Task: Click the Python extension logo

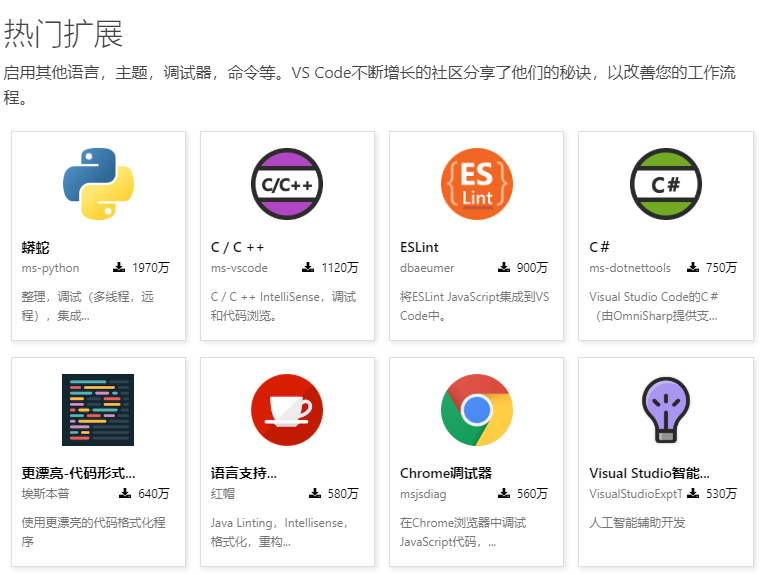Action: (x=98, y=184)
